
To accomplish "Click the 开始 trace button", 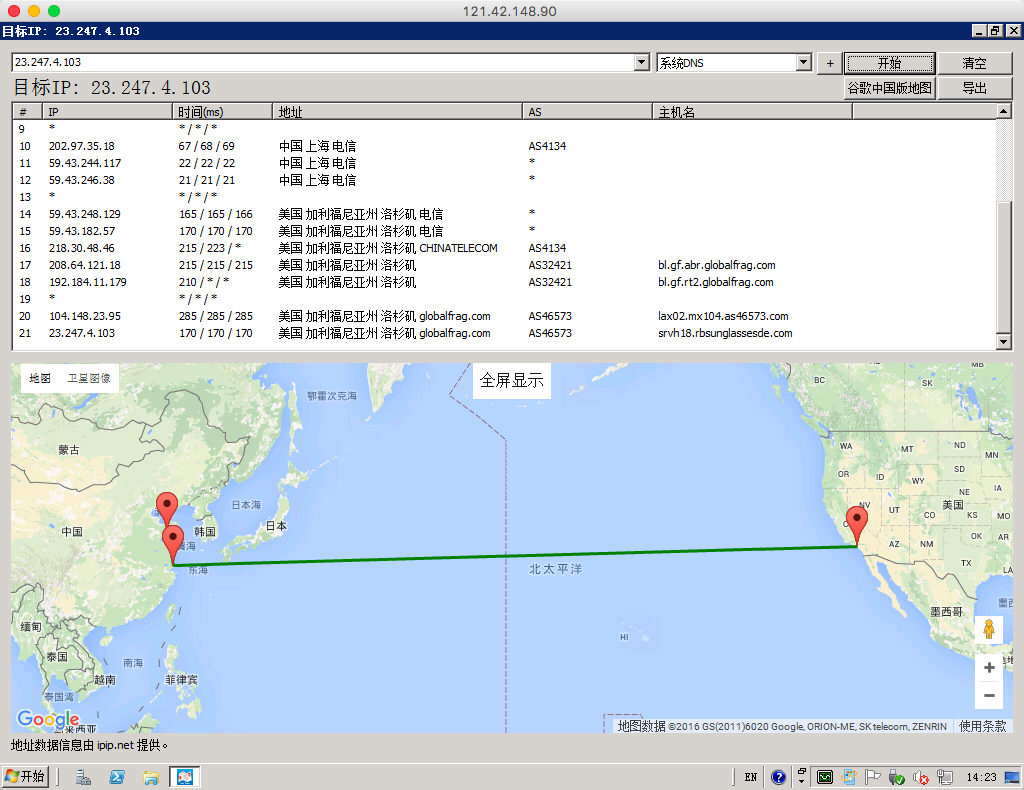I will pyautogui.click(x=889, y=63).
